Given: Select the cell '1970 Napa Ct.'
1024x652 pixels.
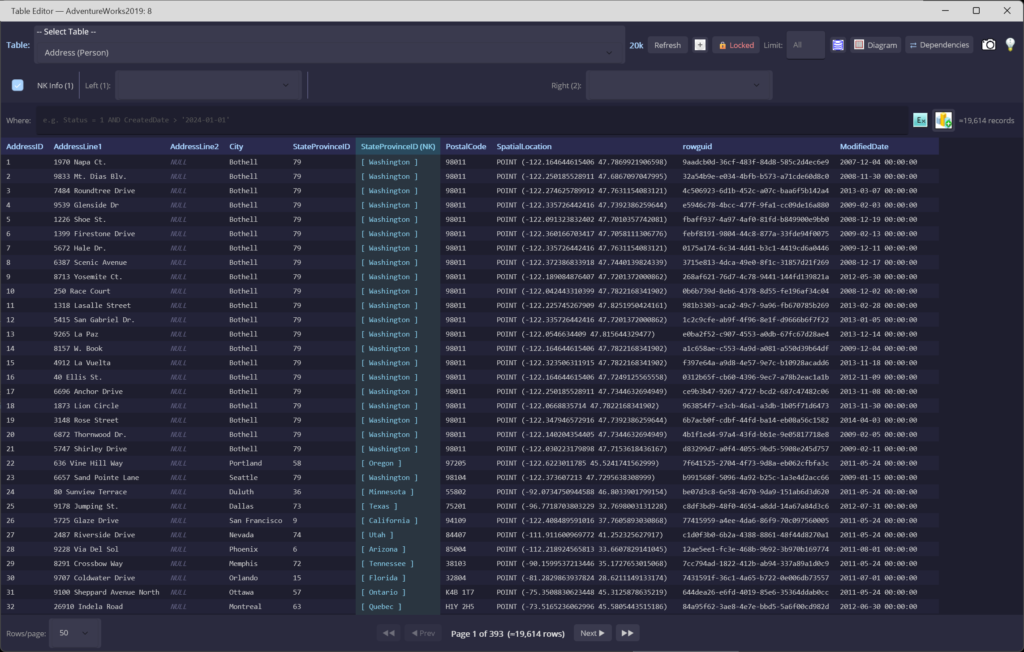Looking at the screenshot, I should coord(80,162).
